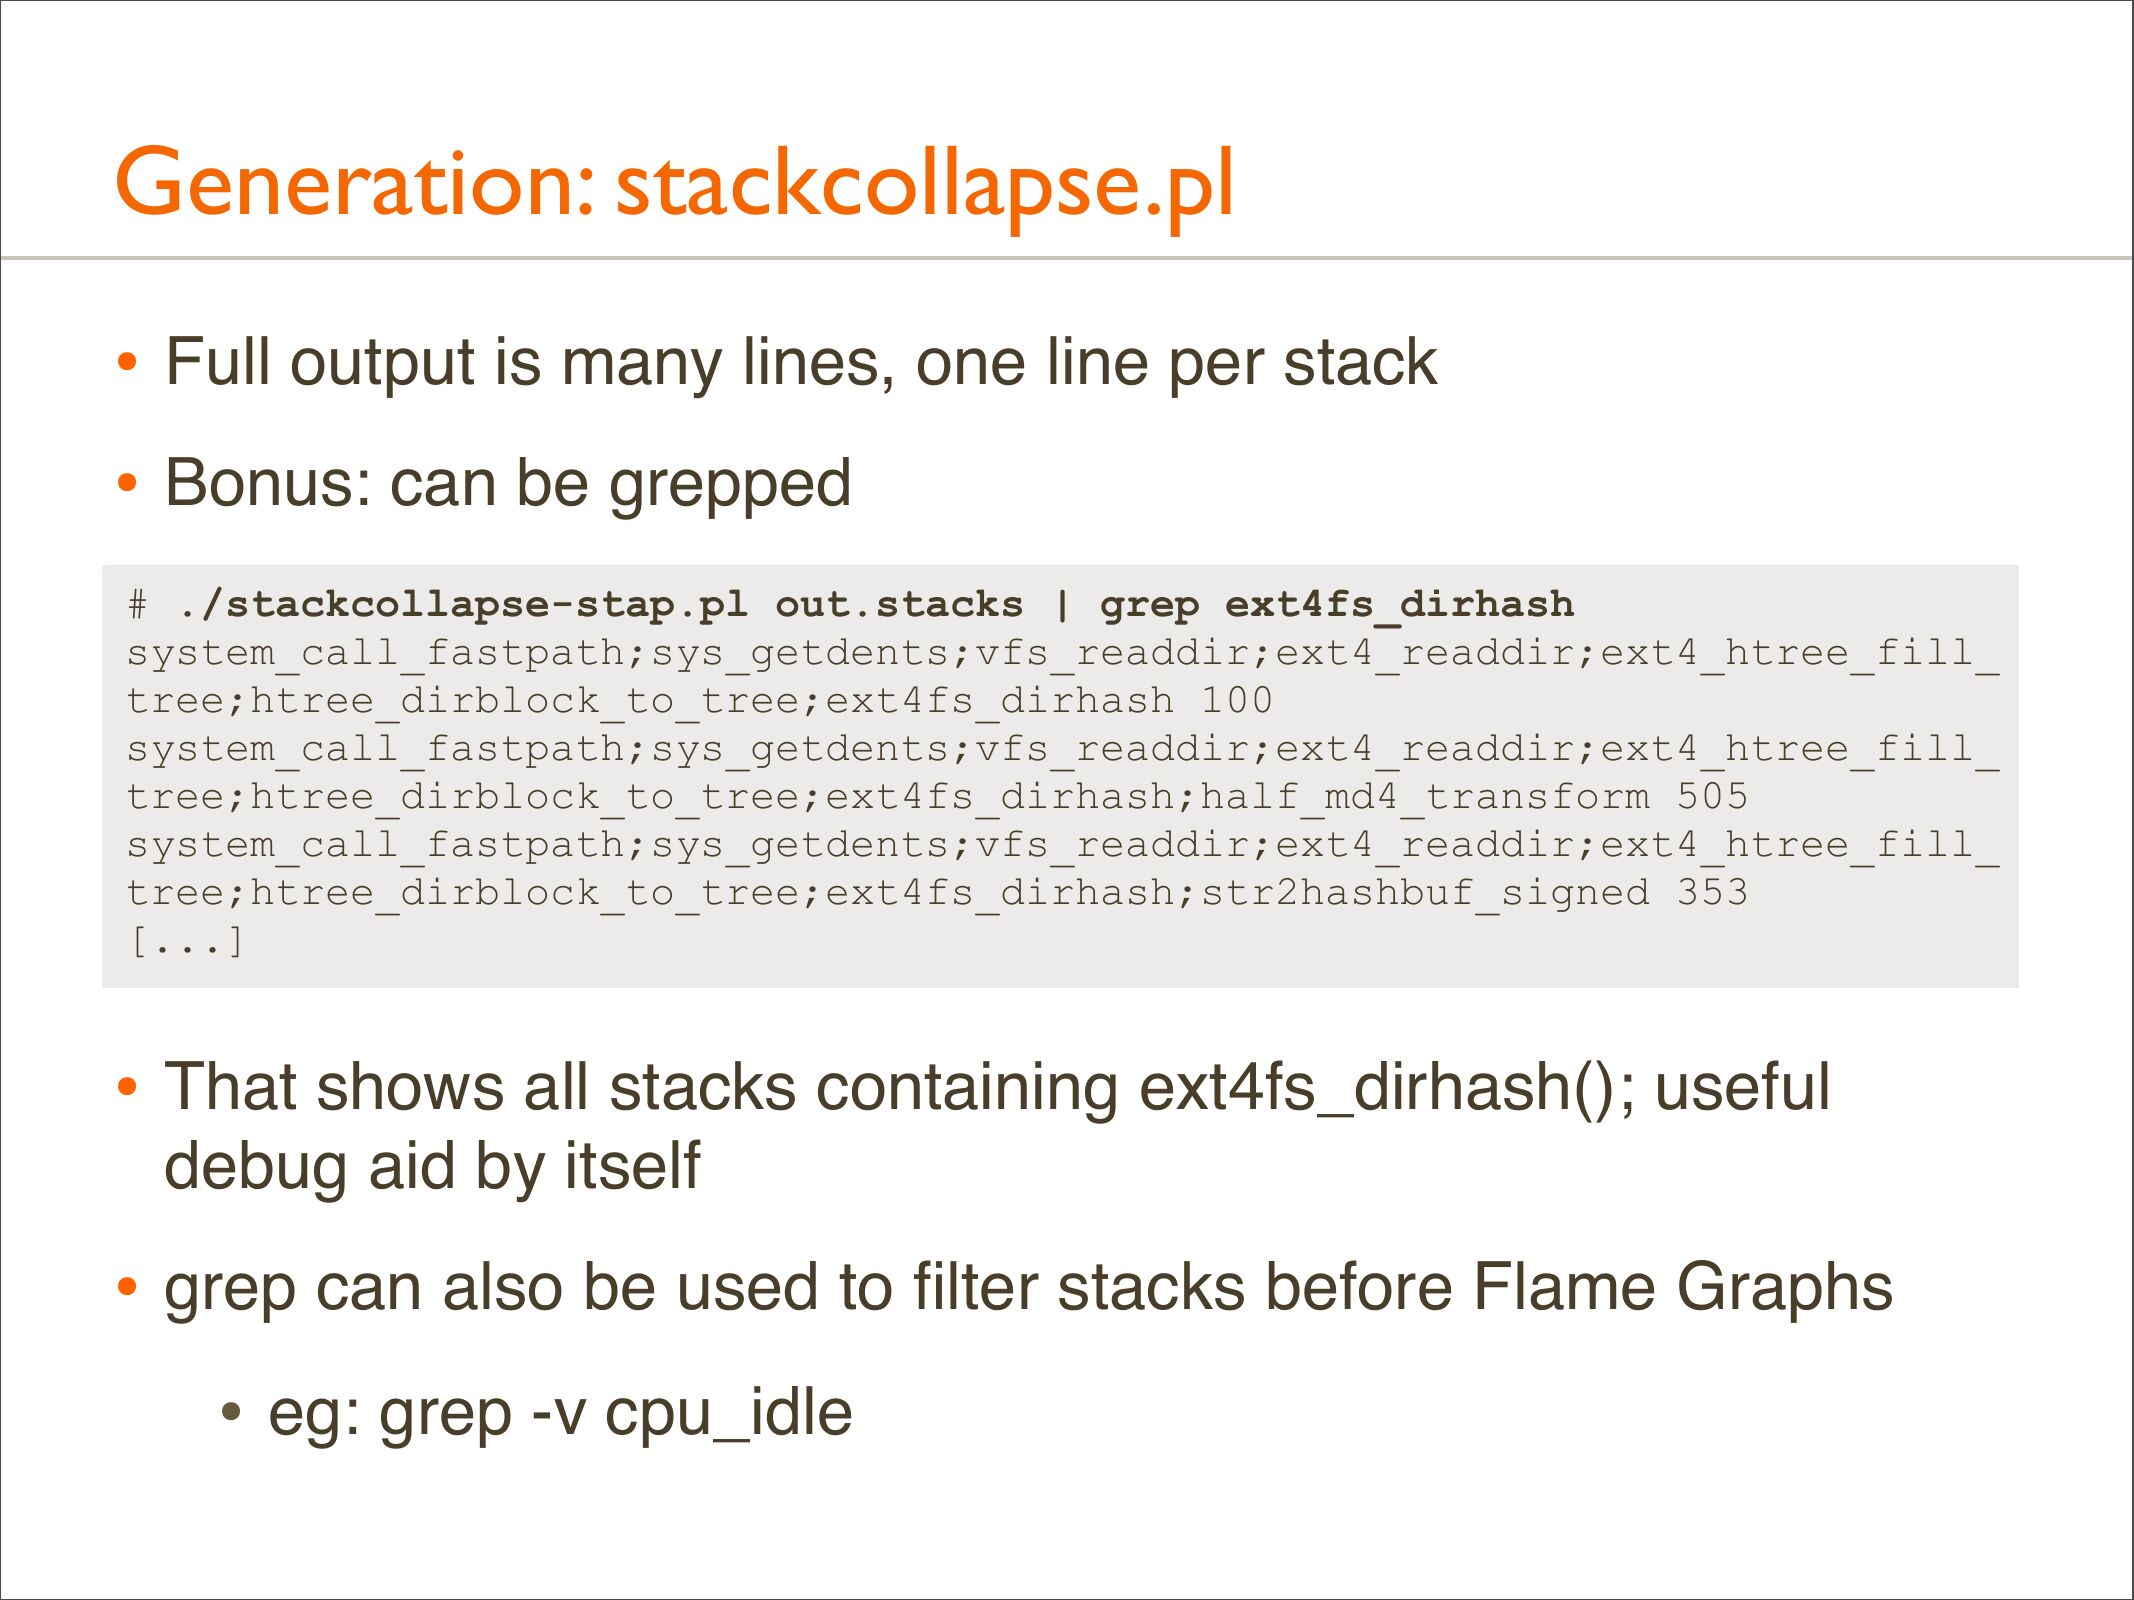Viewport: 2134px width, 1600px height.
Task: Click 'str2hashbuf_signed' in the code output
Action: coord(1424,893)
